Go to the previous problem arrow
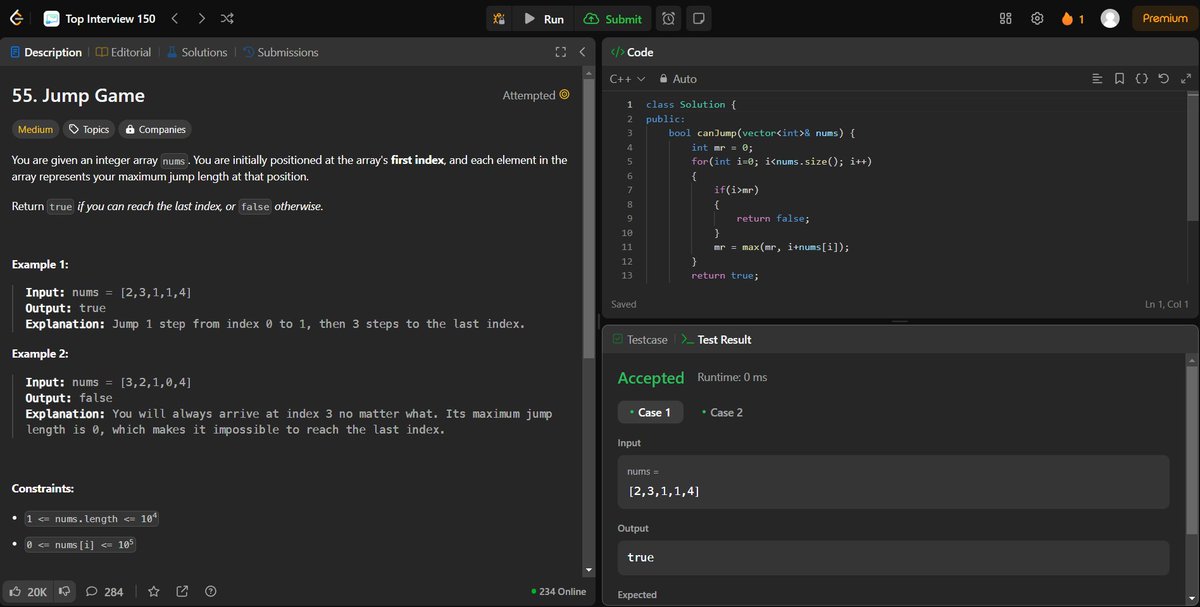Screen dimensions: 1200x607 click(174, 19)
